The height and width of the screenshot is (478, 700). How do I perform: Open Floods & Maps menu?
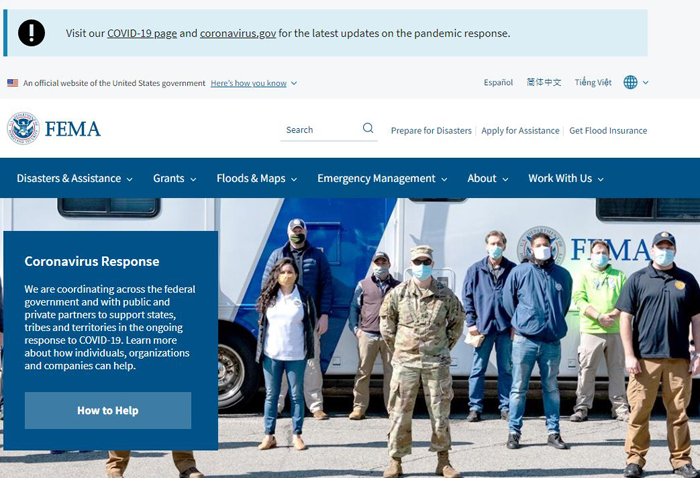(x=251, y=179)
